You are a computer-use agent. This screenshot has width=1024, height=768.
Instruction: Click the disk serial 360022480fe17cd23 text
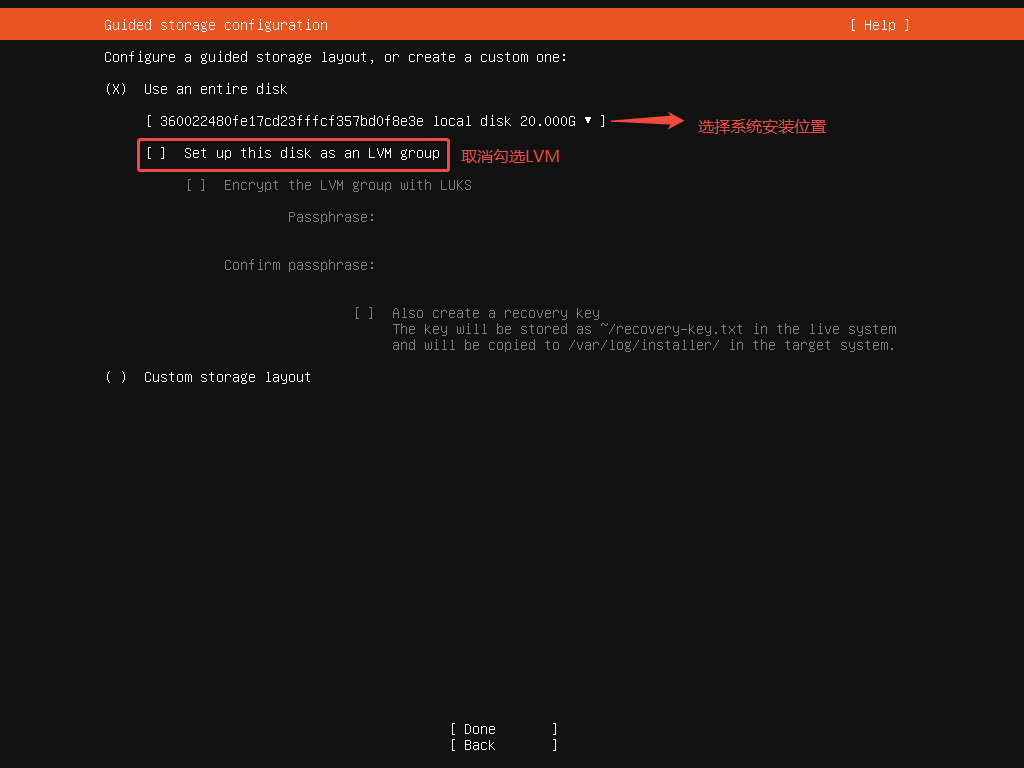[x=291, y=121]
